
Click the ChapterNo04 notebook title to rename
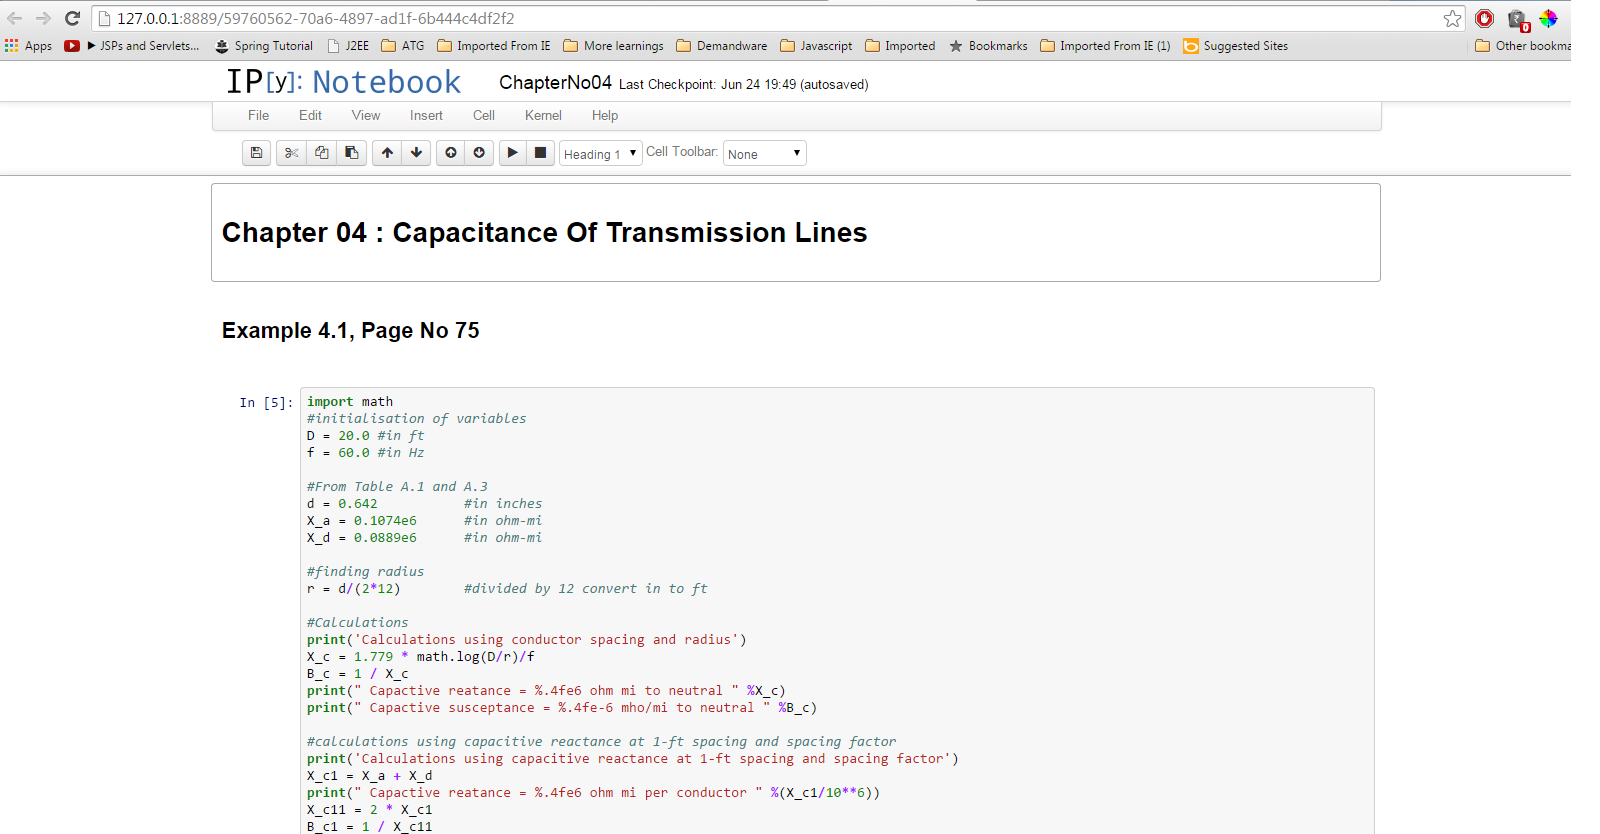pos(555,83)
